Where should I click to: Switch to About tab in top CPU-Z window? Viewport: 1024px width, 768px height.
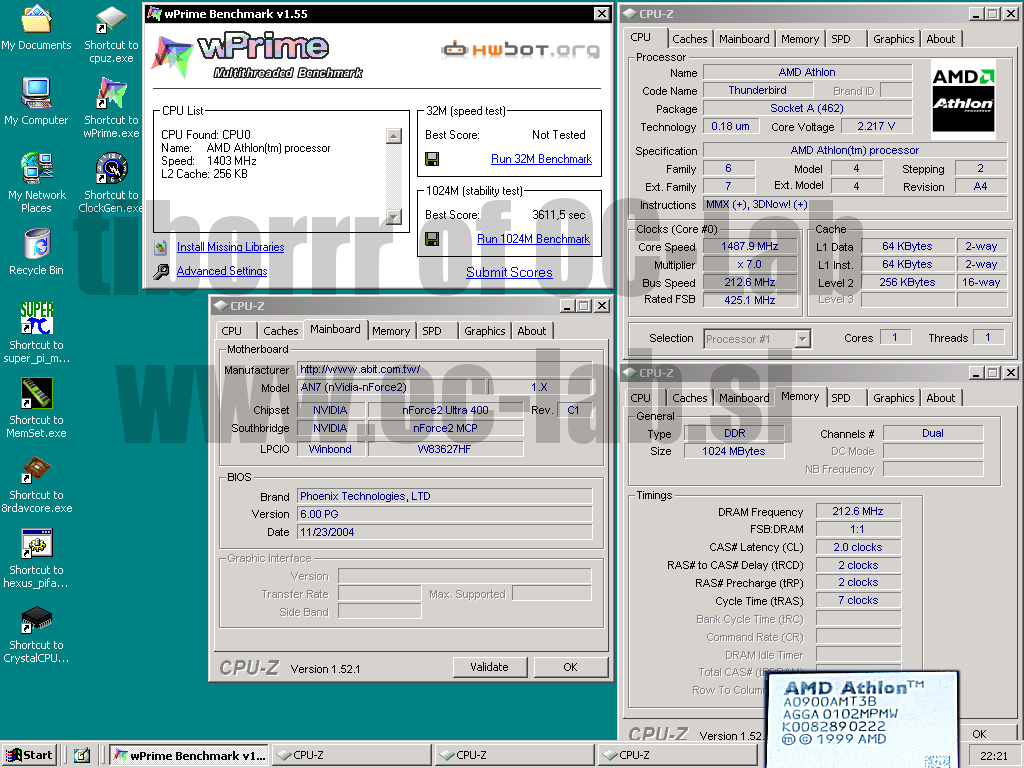(x=940, y=39)
